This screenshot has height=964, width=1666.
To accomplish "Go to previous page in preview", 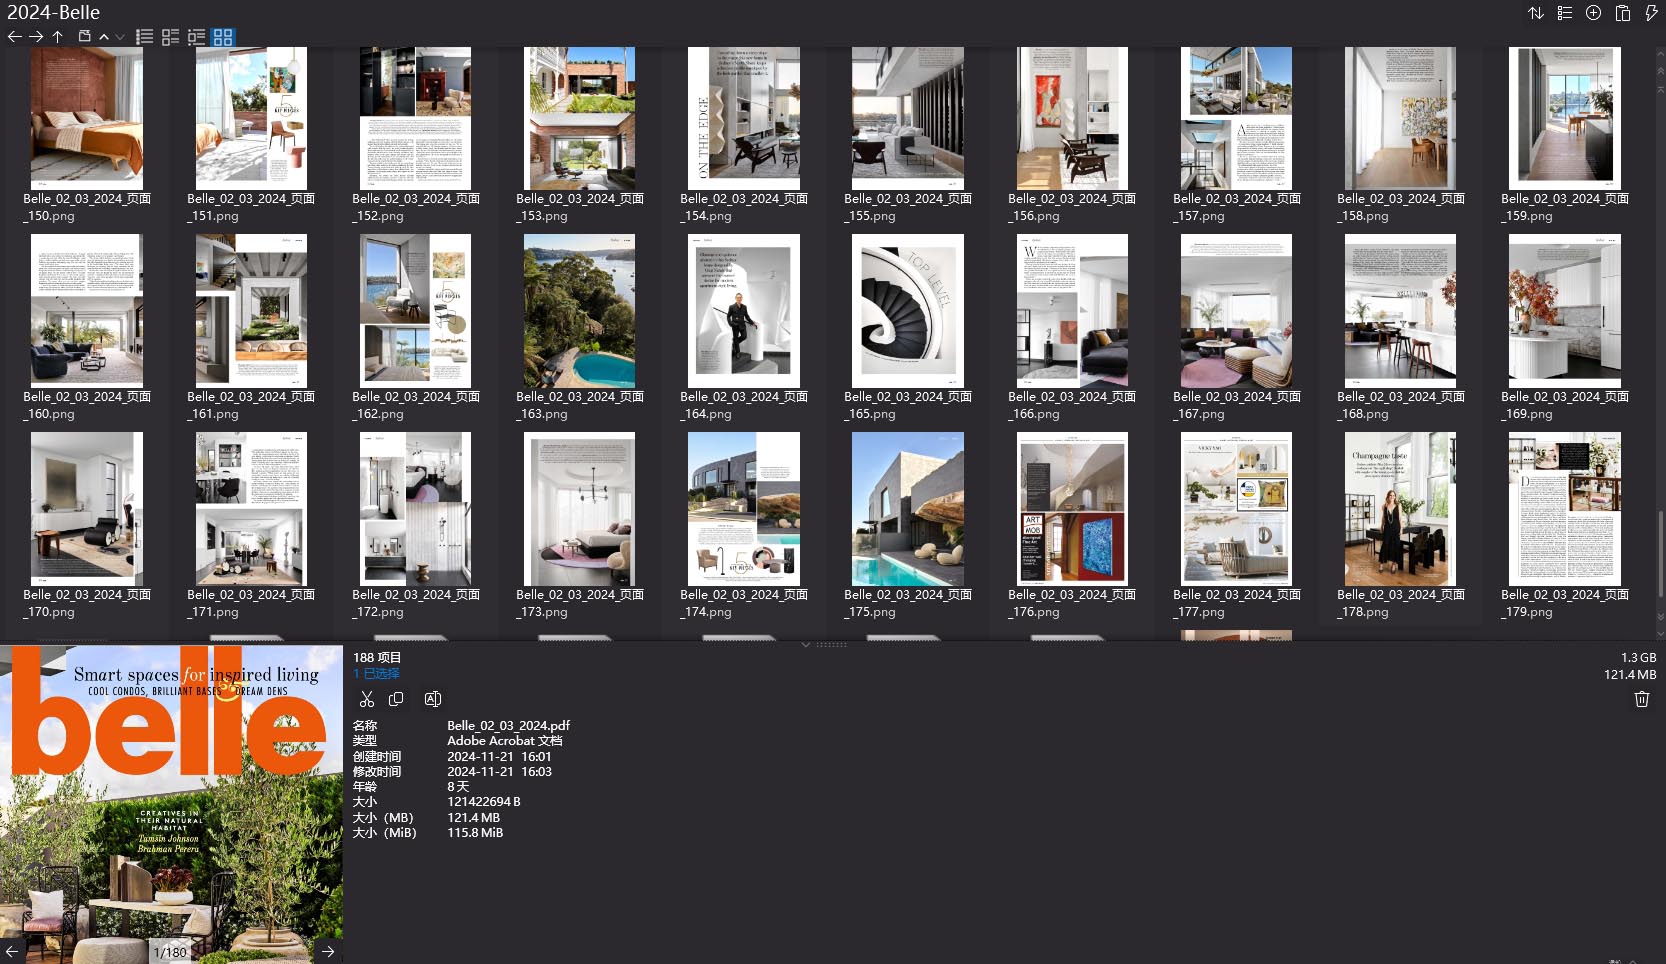I will point(12,952).
